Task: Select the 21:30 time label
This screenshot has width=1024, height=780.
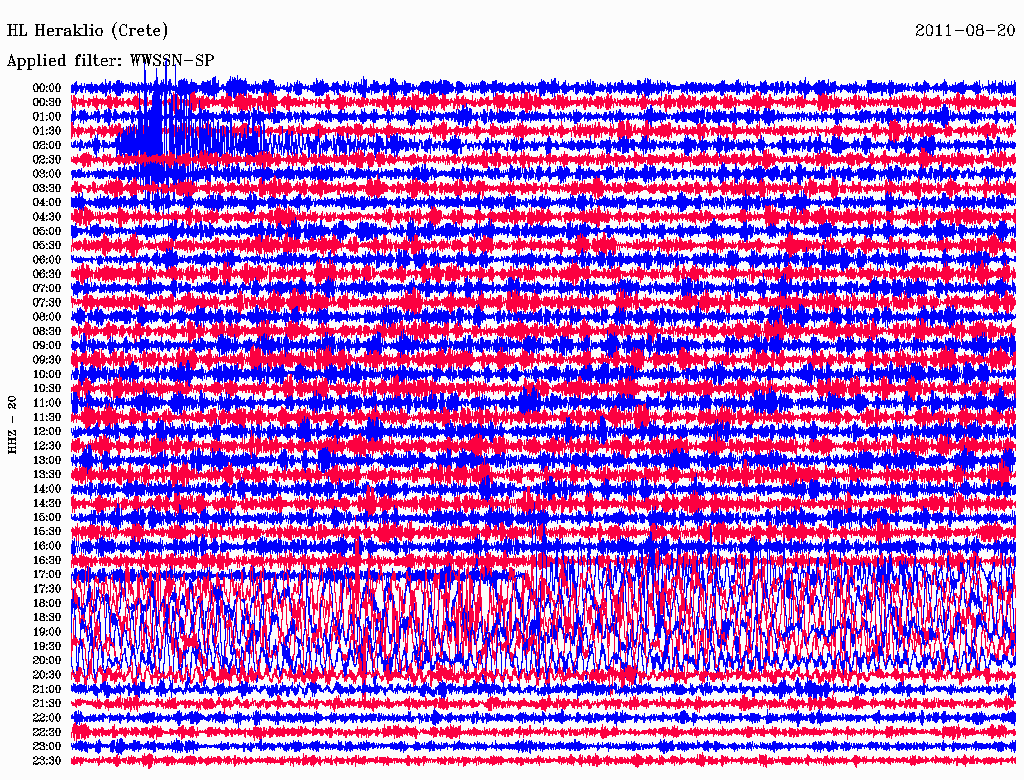Action: click(x=47, y=704)
